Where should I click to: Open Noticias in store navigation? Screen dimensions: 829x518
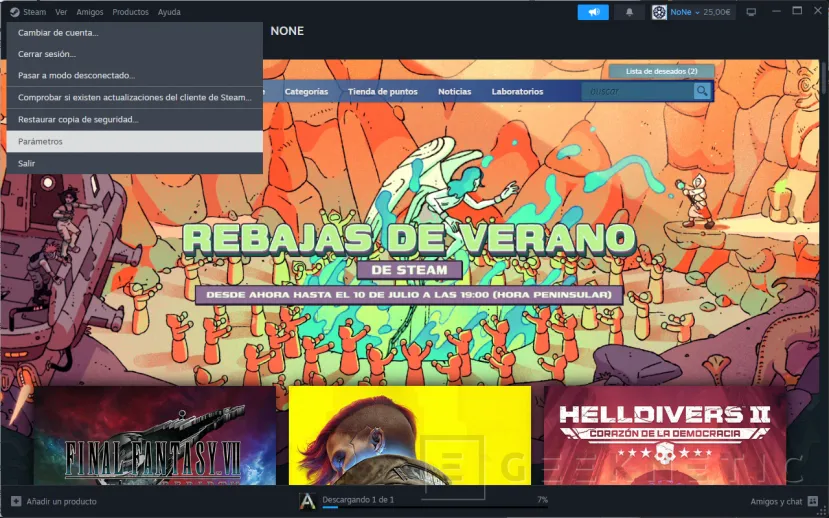point(455,91)
